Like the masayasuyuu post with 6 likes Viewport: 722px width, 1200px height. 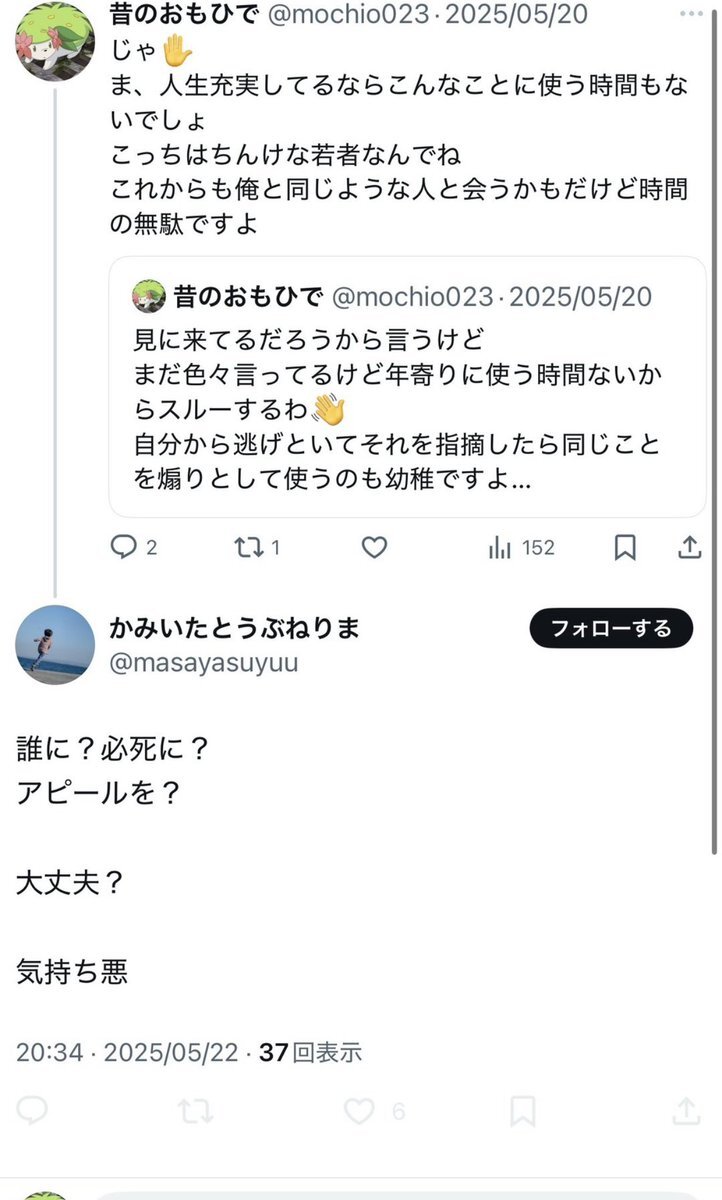pos(359,1110)
